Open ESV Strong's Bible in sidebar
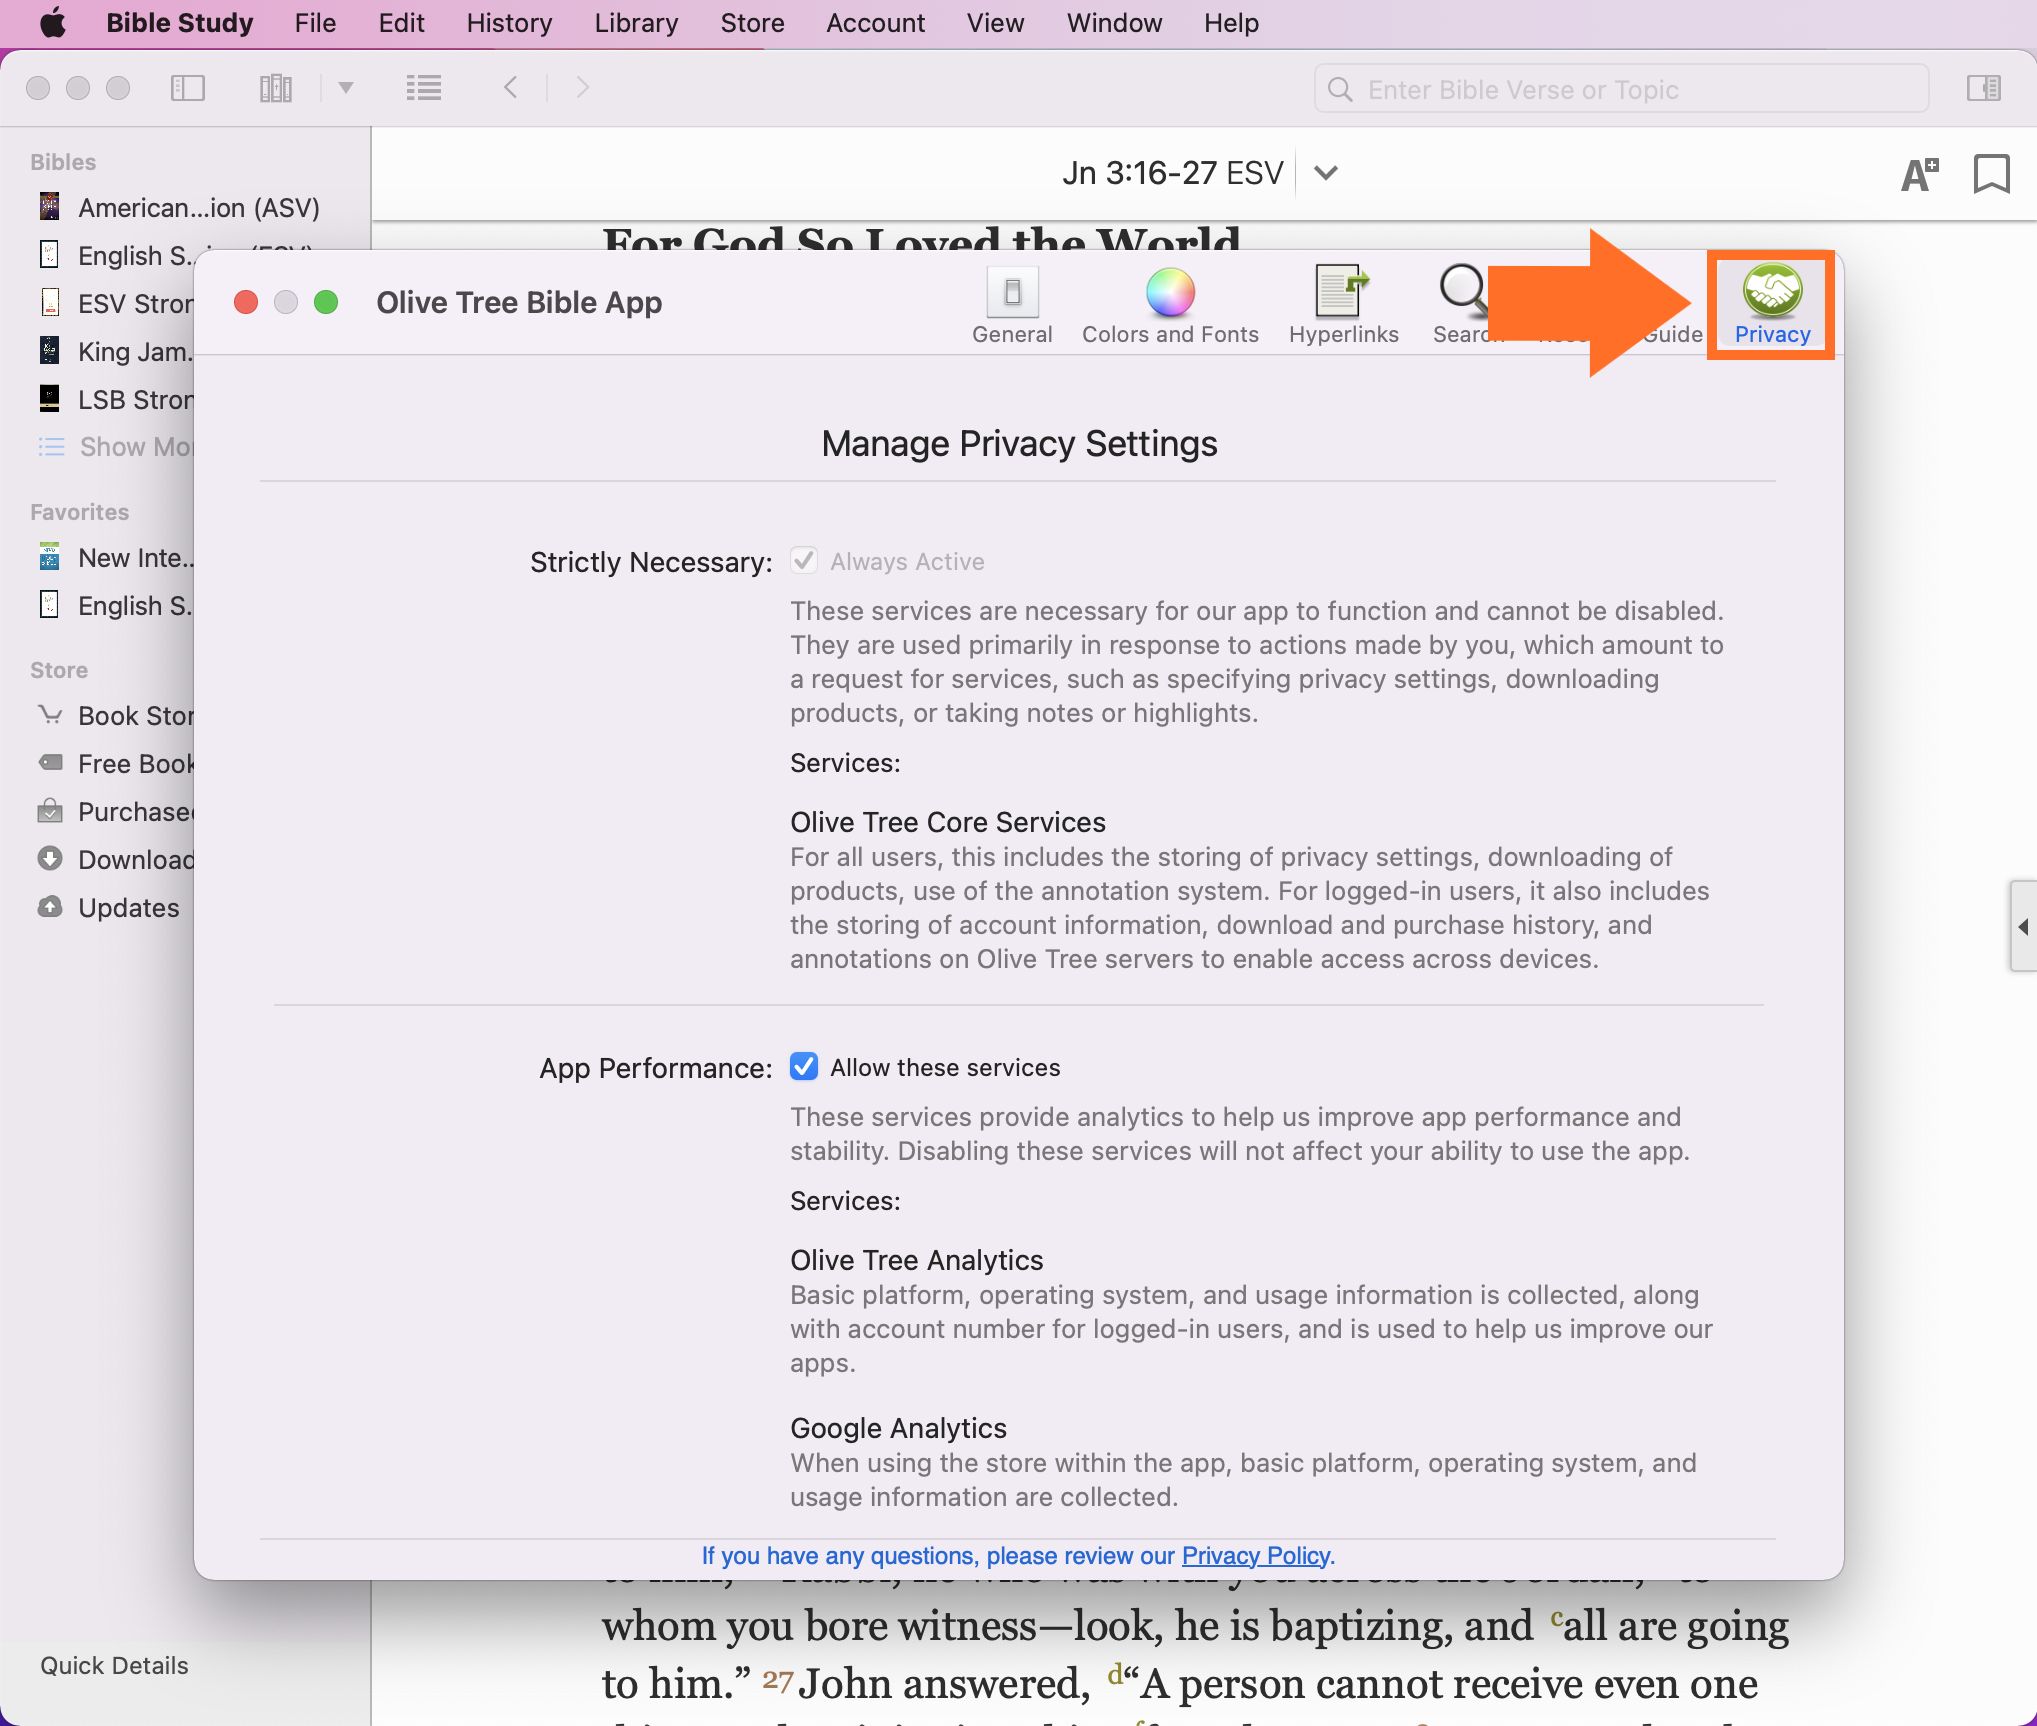The height and width of the screenshot is (1726, 2037). click(116, 303)
